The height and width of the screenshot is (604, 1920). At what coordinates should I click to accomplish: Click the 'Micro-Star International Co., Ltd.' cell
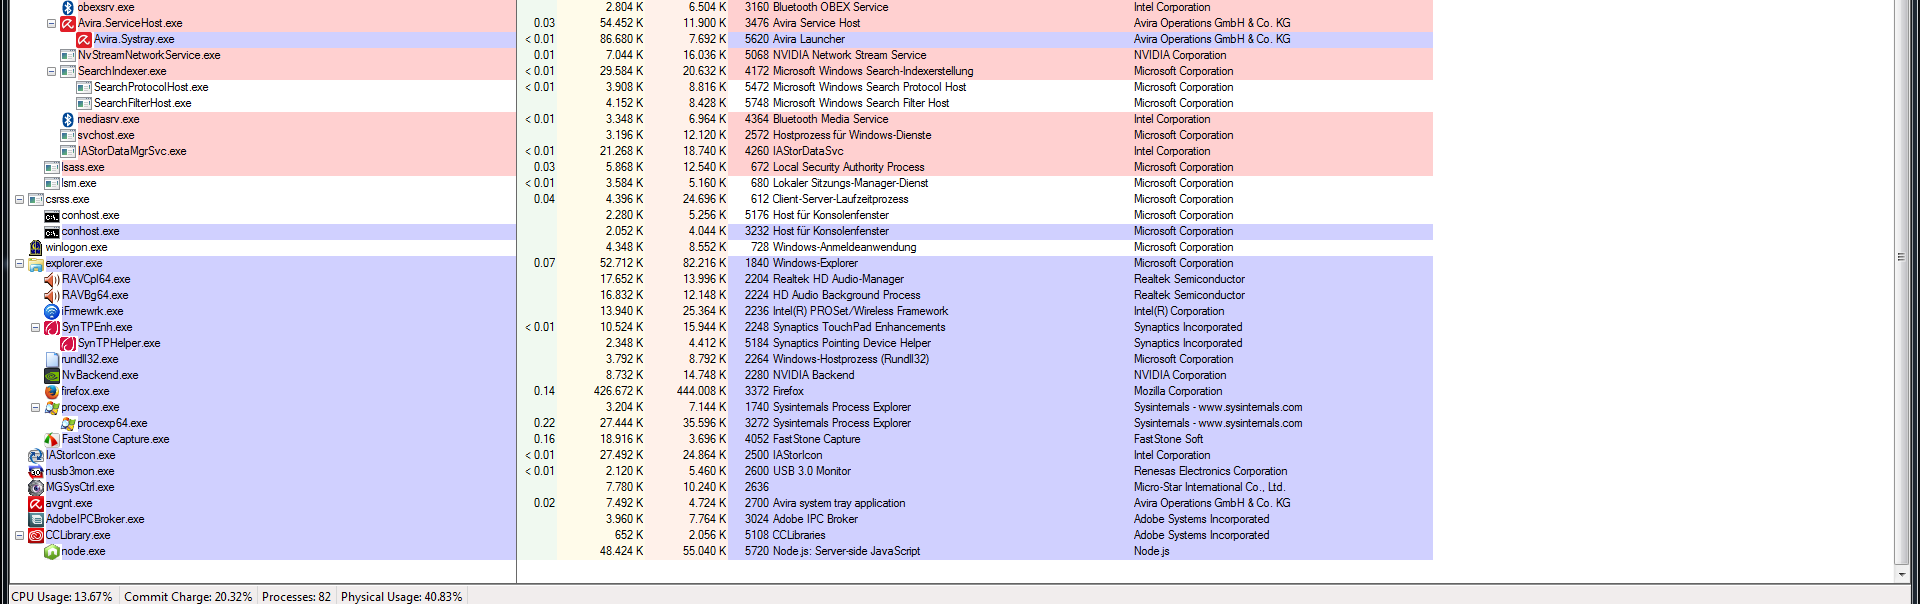click(1209, 487)
